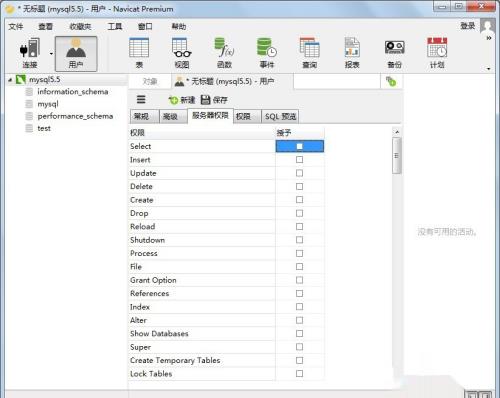500x398 pixels.
Task: Click the user avatar icon near 登录
Action: click(x=487, y=26)
